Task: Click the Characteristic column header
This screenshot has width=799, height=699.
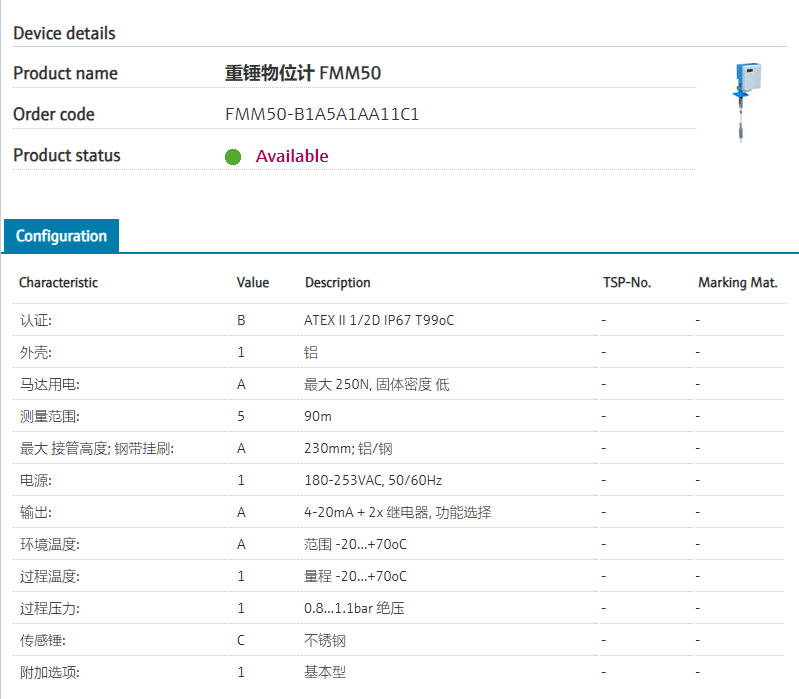Action: click(x=58, y=283)
